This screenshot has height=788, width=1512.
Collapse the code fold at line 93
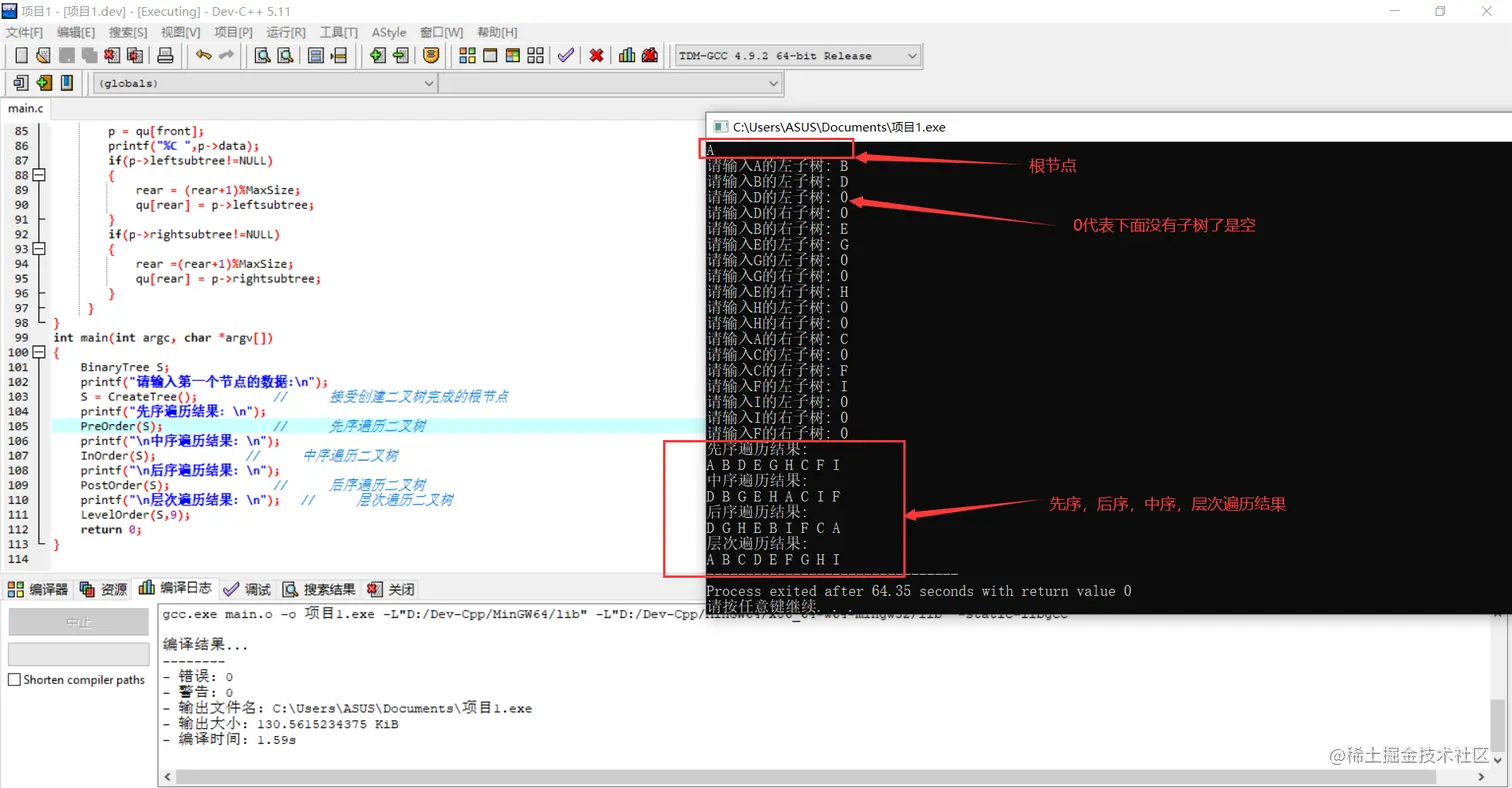39,249
